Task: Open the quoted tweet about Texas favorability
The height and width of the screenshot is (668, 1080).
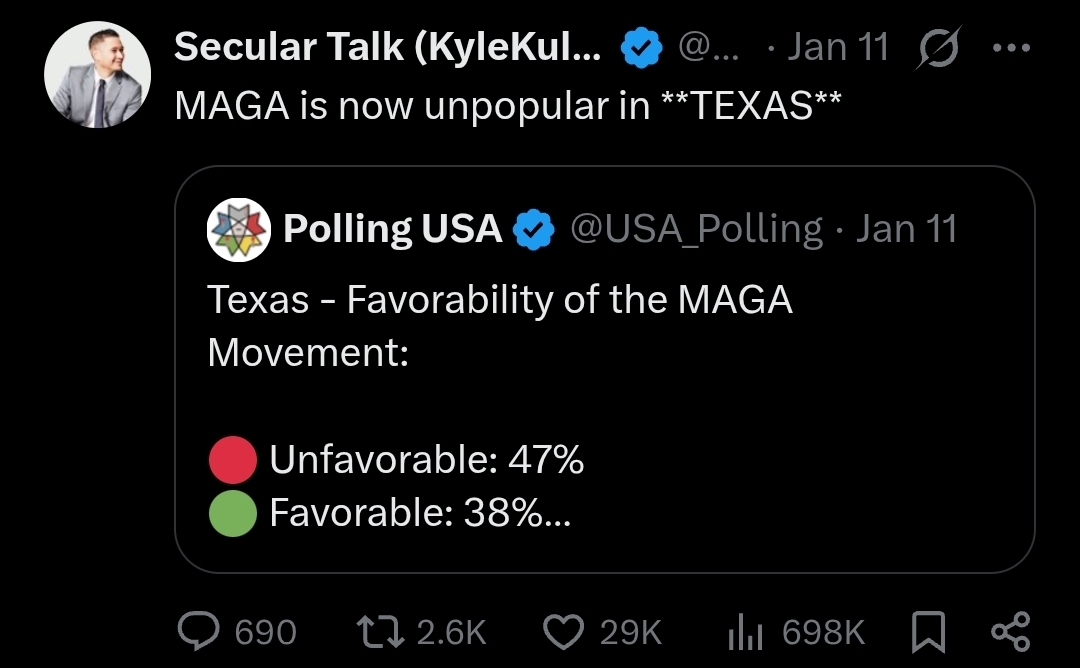Action: click(x=604, y=400)
